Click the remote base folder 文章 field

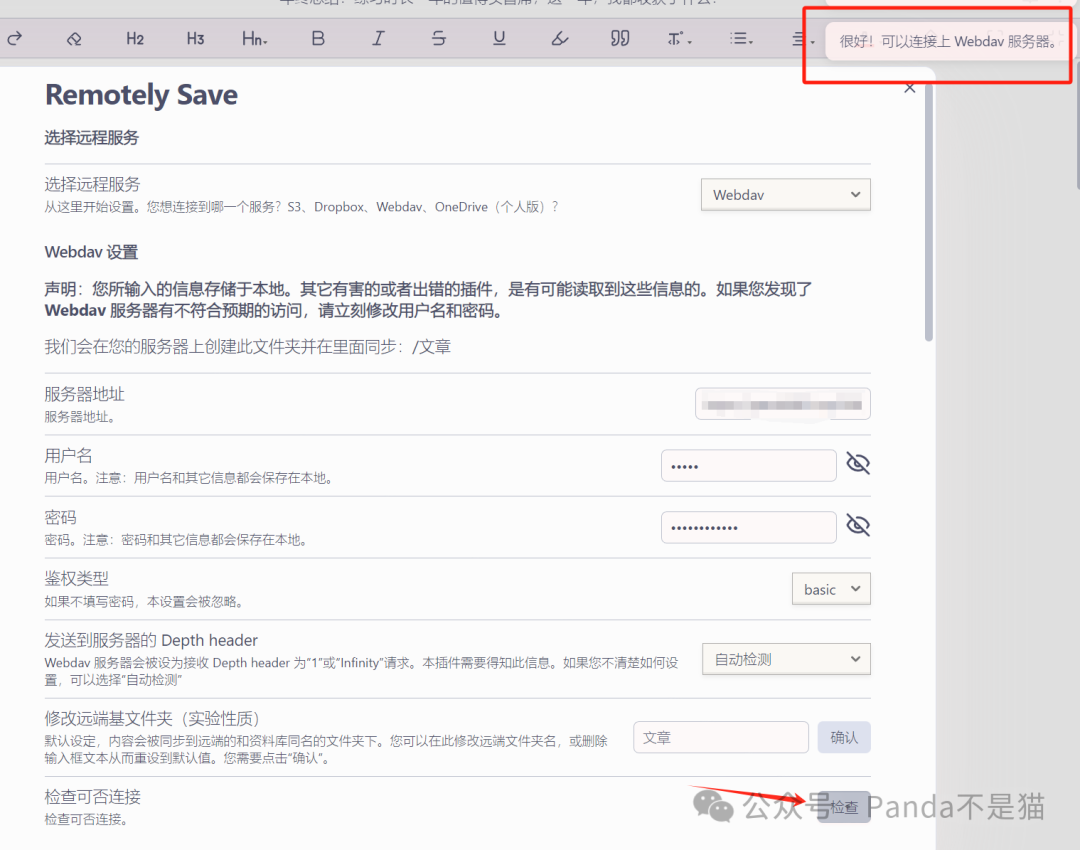(721, 738)
